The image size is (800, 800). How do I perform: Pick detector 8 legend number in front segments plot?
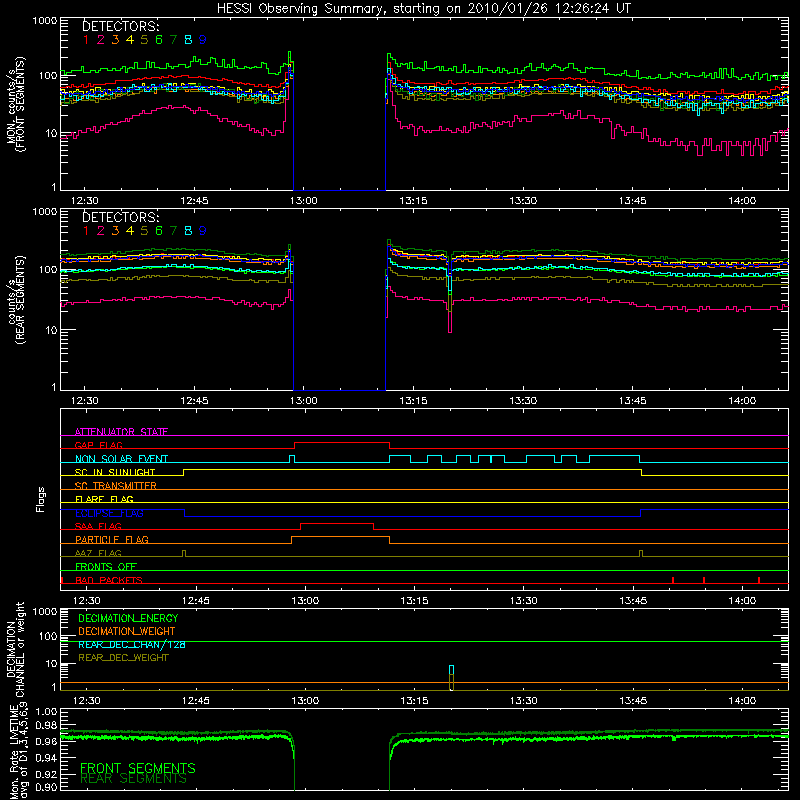click(x=188, y=40)
